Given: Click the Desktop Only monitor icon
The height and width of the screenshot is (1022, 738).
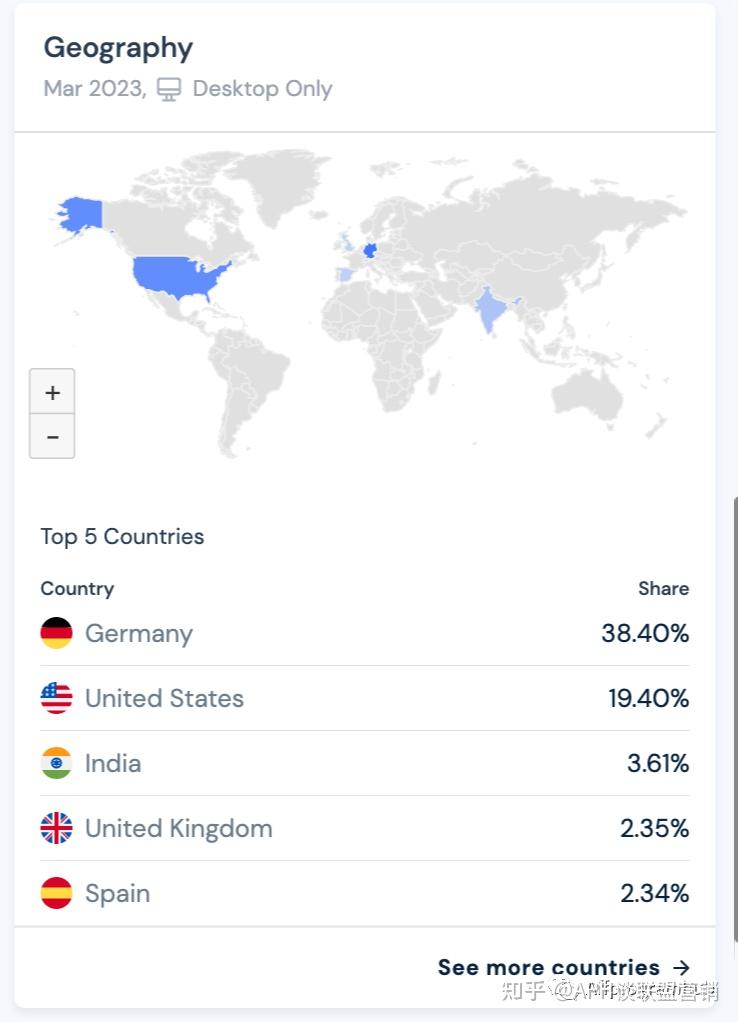Looking at the screenshot, I should 169,90.
